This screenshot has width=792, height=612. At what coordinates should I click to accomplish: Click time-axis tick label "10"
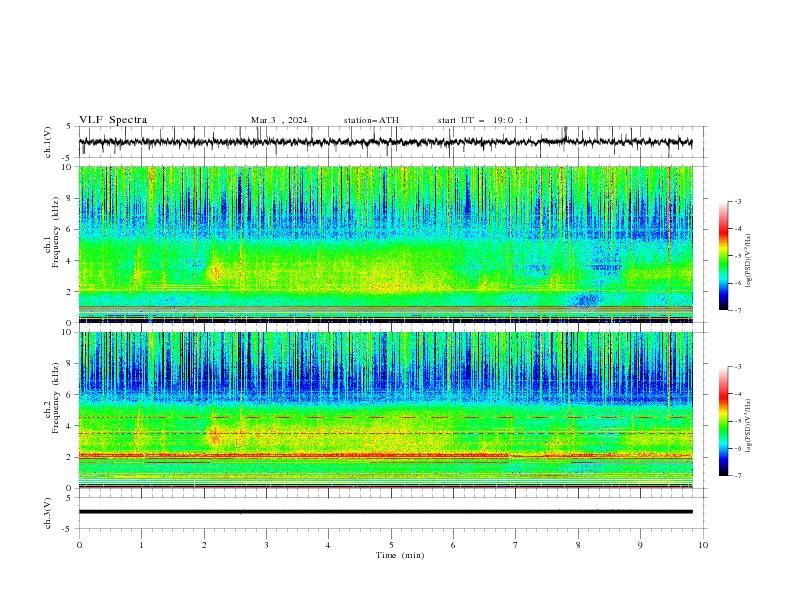[703, 545]
